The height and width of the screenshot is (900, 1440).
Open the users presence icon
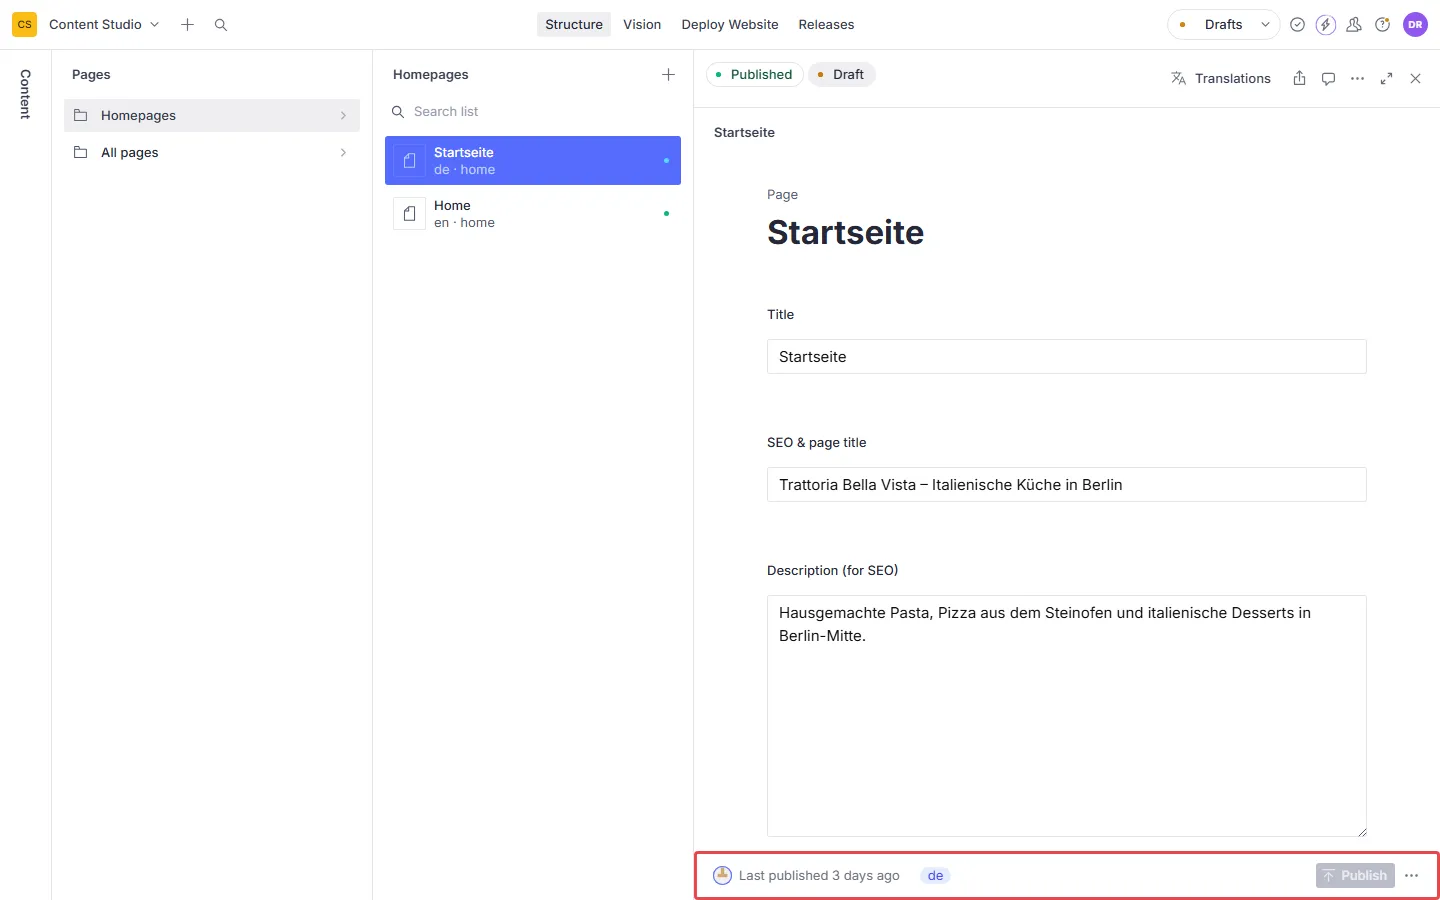1354,24
